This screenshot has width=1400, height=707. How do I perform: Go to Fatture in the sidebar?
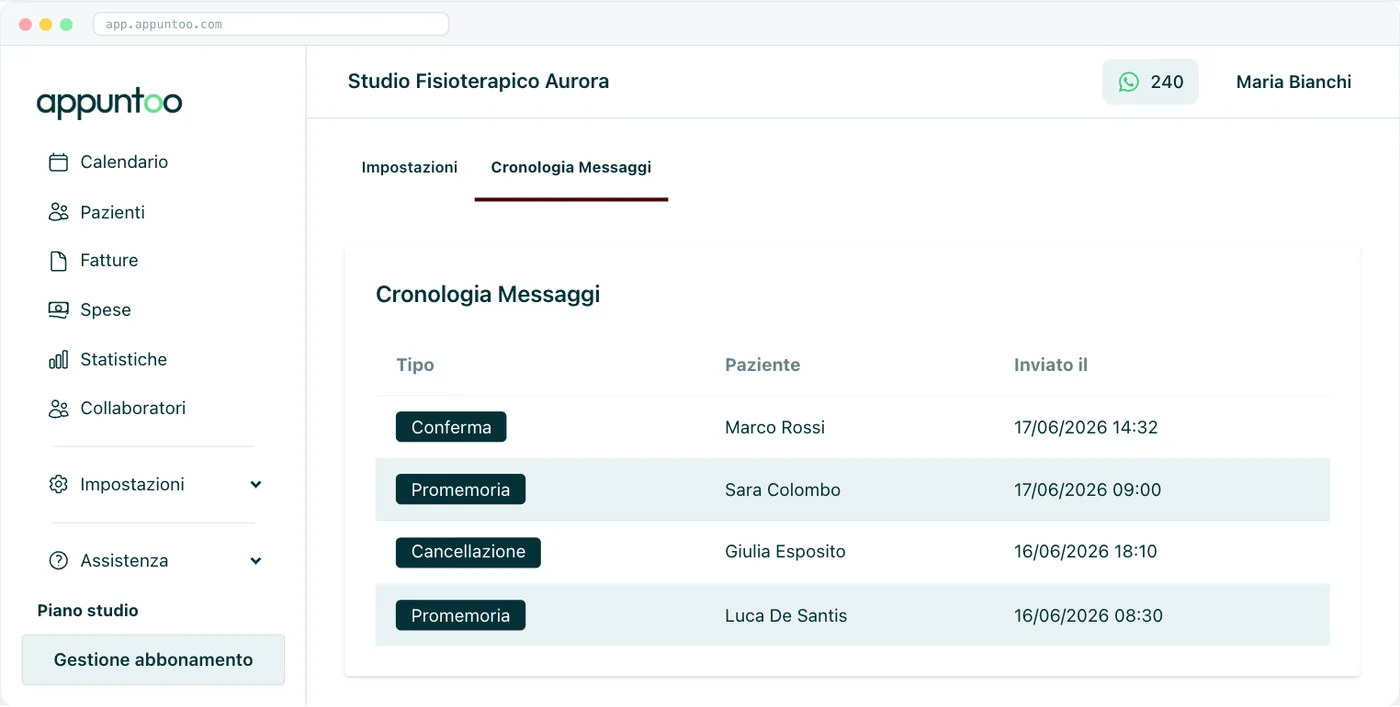pos(109,260)
